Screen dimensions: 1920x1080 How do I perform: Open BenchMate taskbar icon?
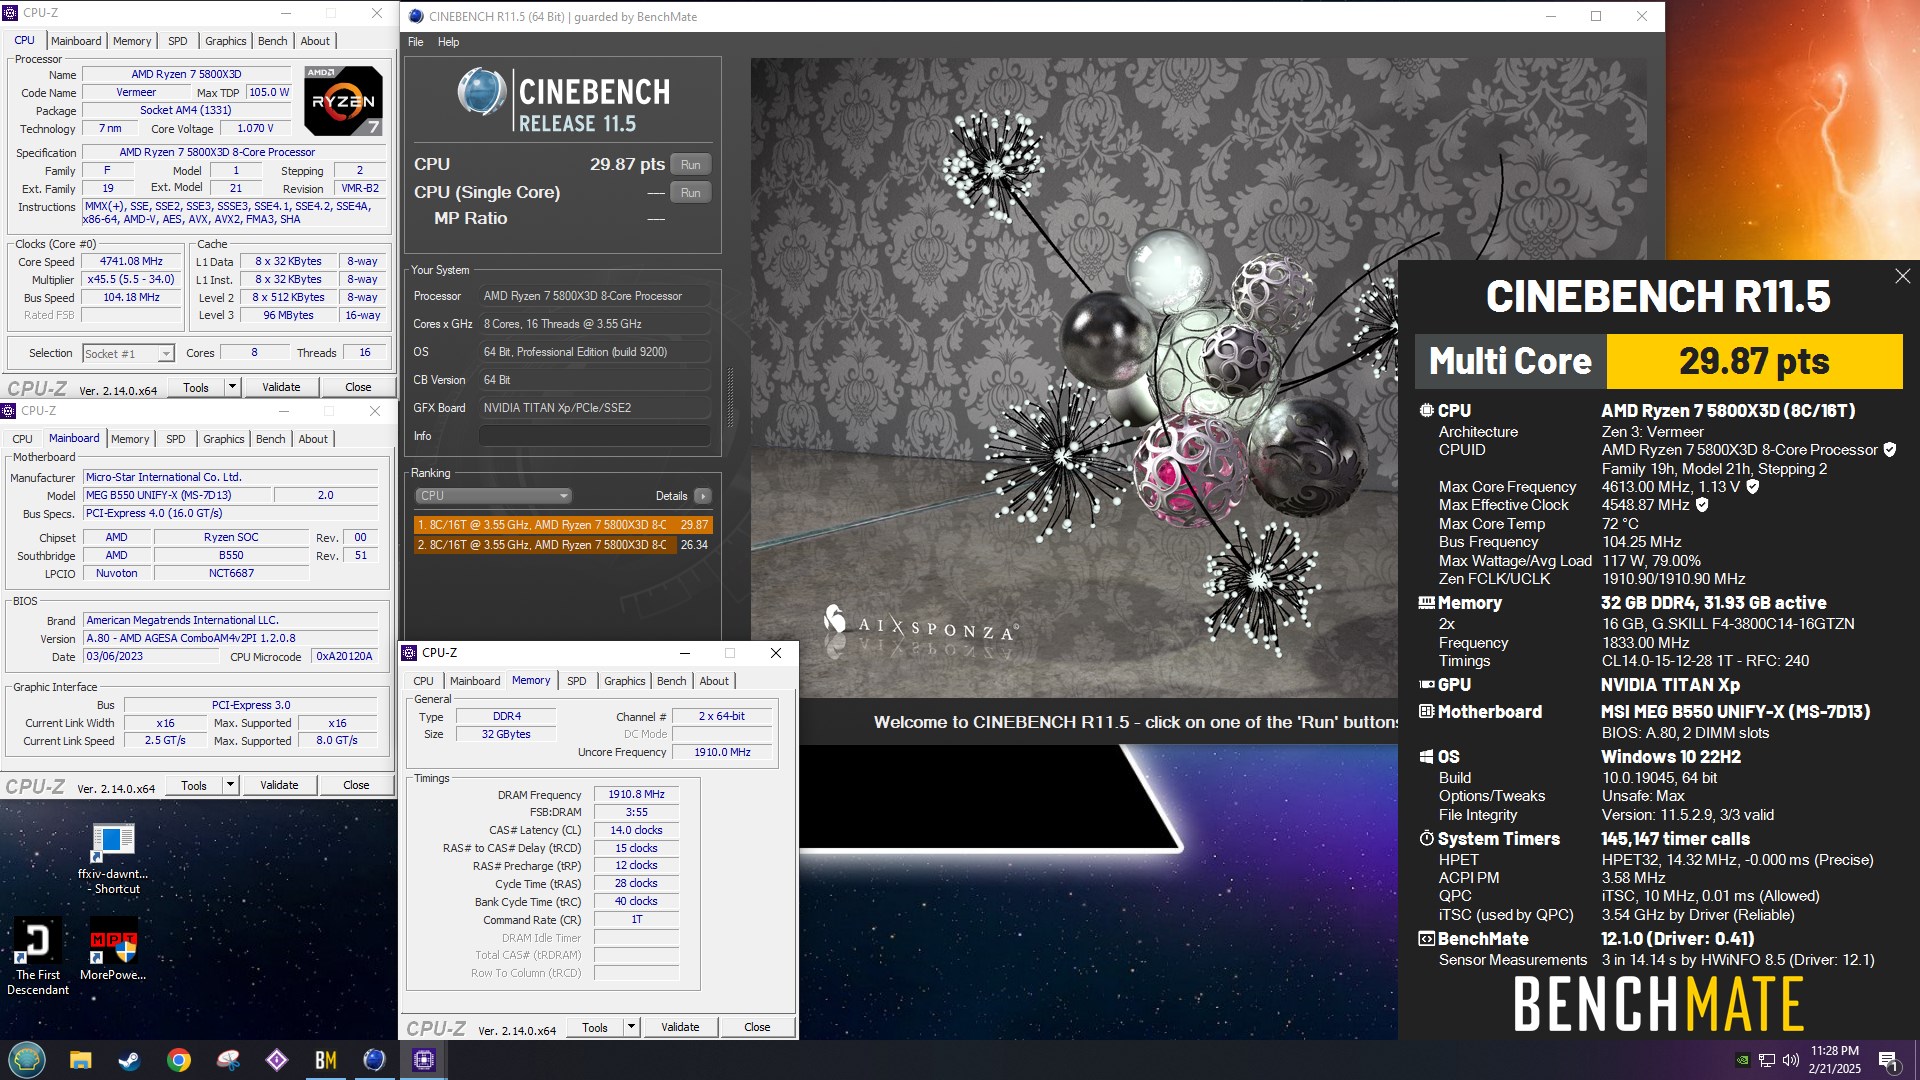coord(326,1060)
